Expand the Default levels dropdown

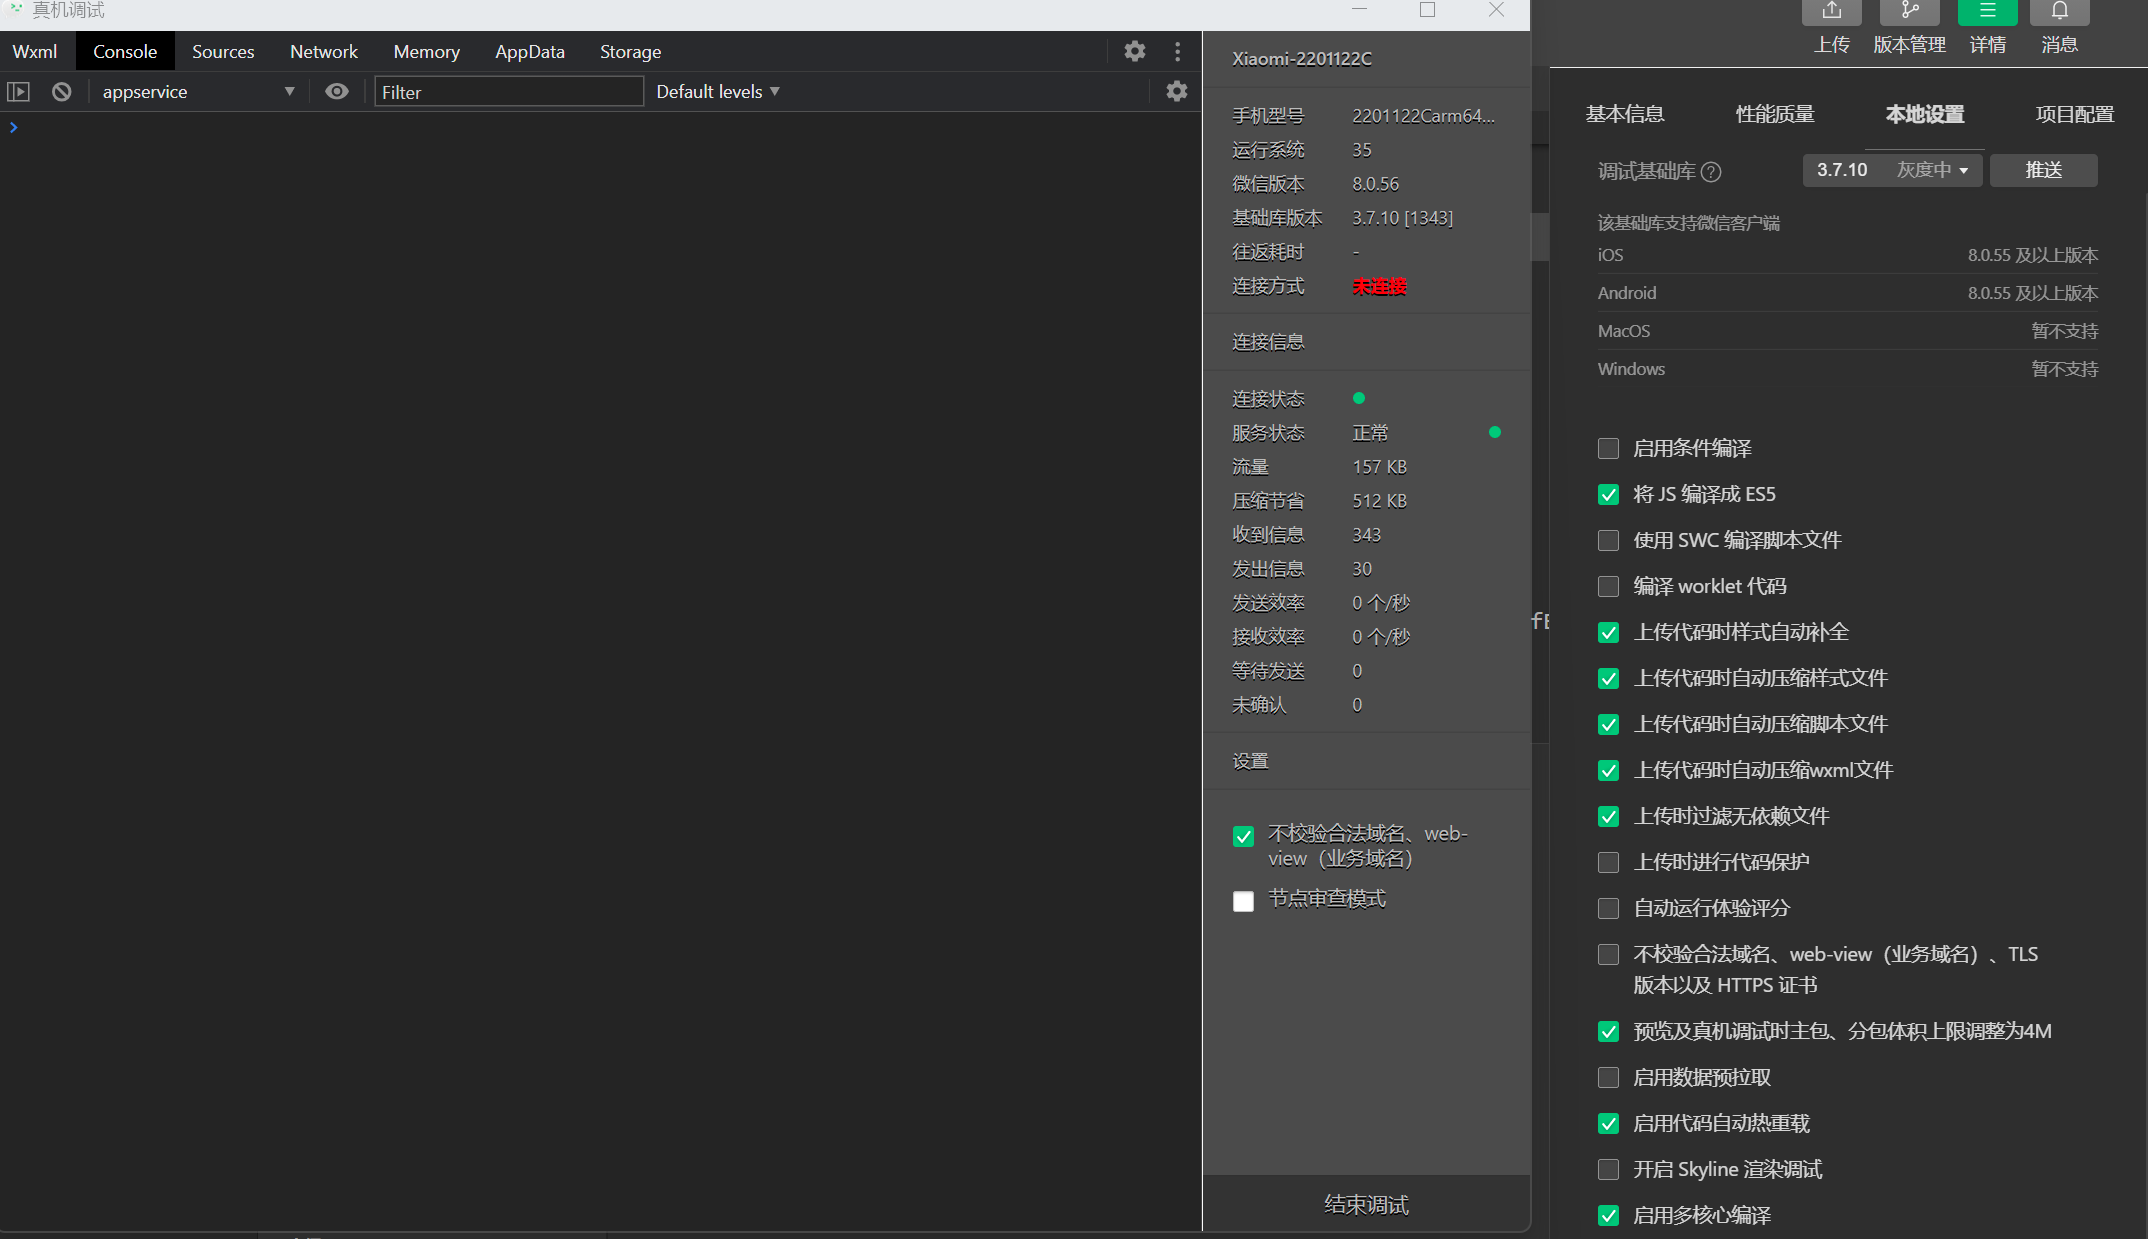tap(718, 92)
